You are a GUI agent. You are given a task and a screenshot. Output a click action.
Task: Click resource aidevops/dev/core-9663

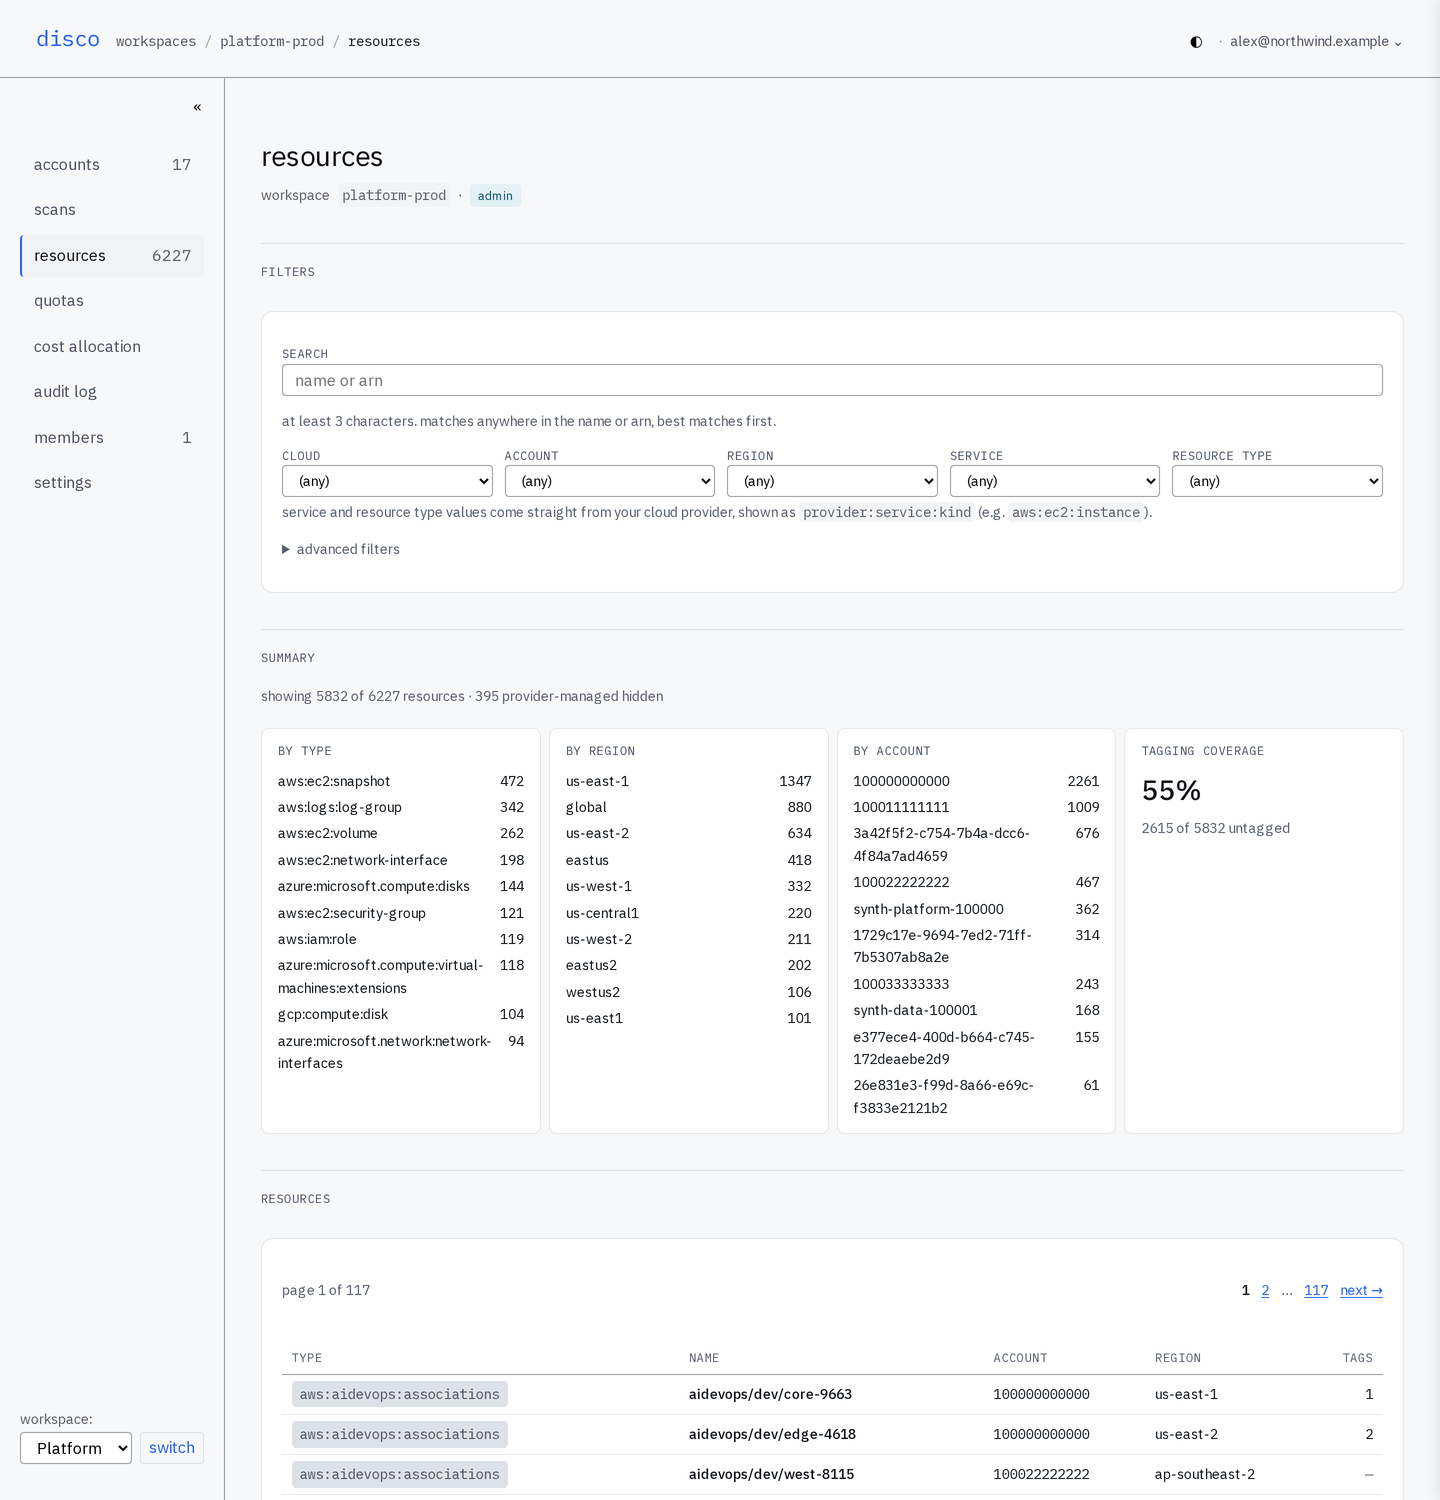[x=770, y=1394]
